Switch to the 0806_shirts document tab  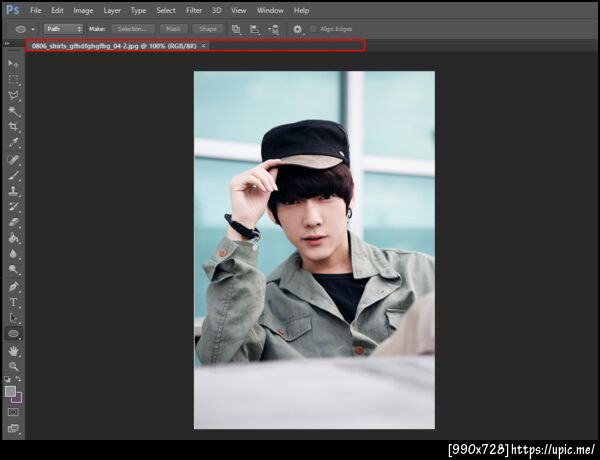click(x=114, y=46)
